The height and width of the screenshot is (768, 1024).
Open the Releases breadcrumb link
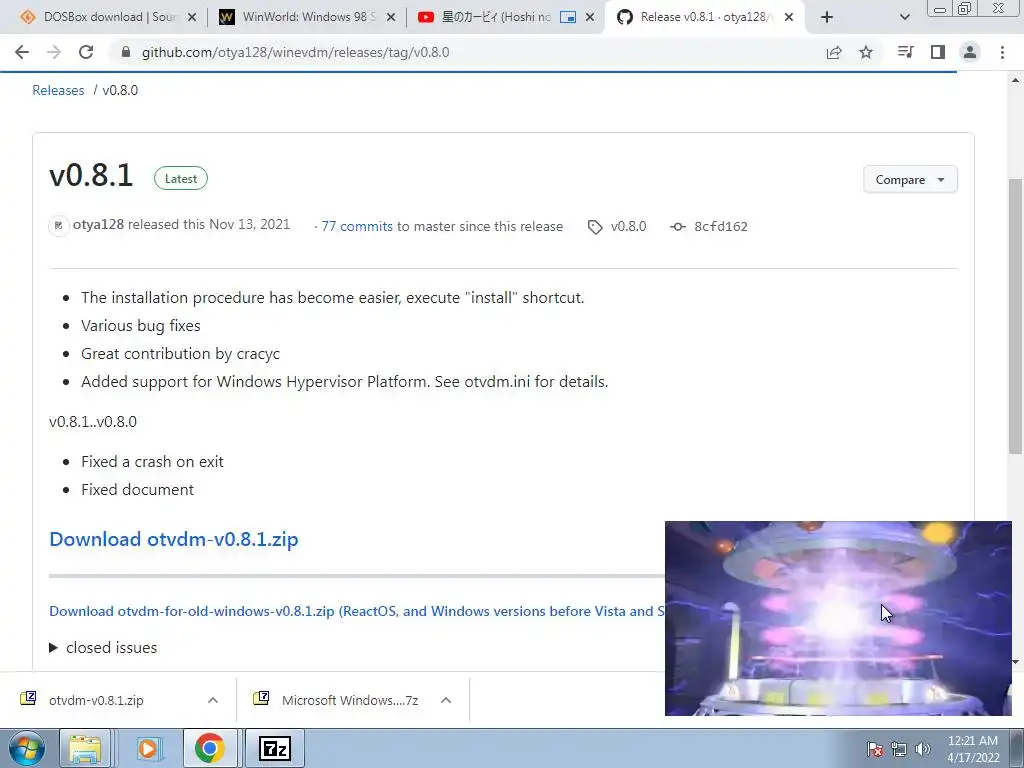(58, 90)
